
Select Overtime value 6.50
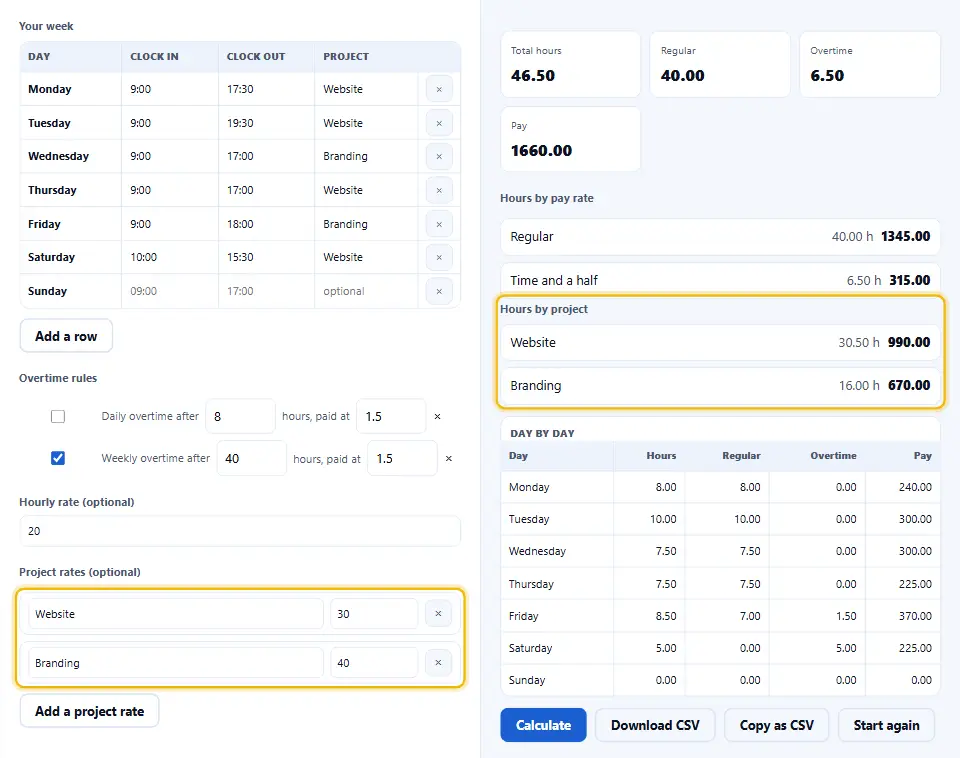coord(827,76)
